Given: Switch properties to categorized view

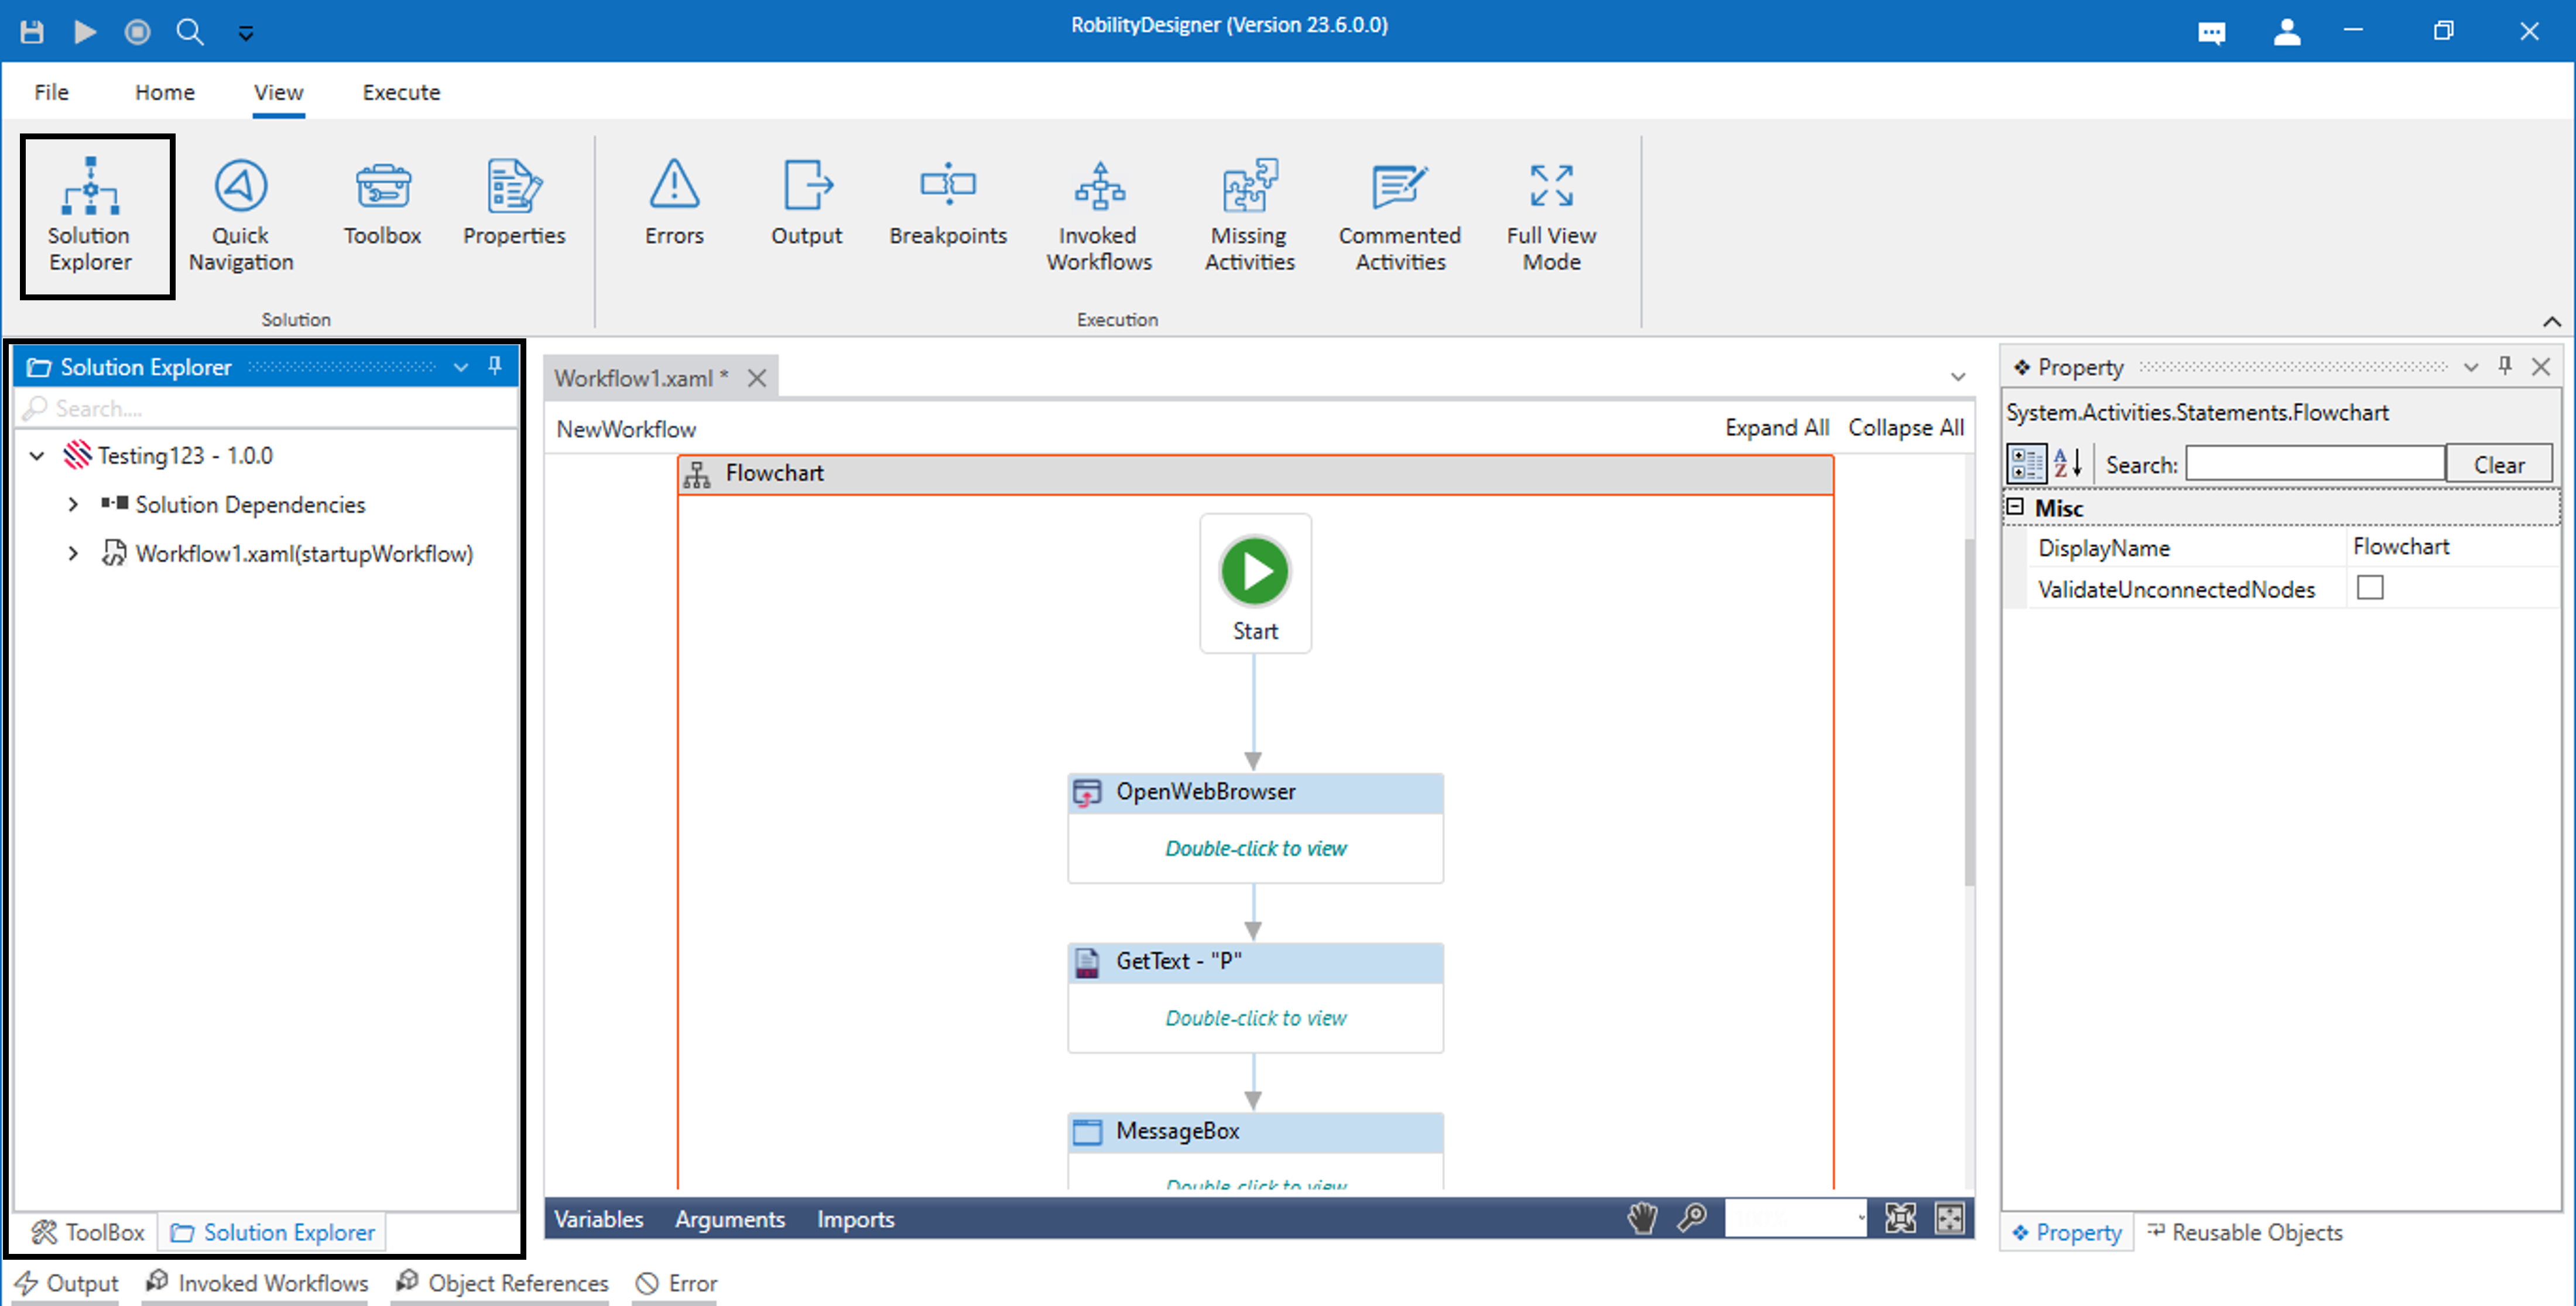Looking at the screenshot, I should pos(2027,464).
